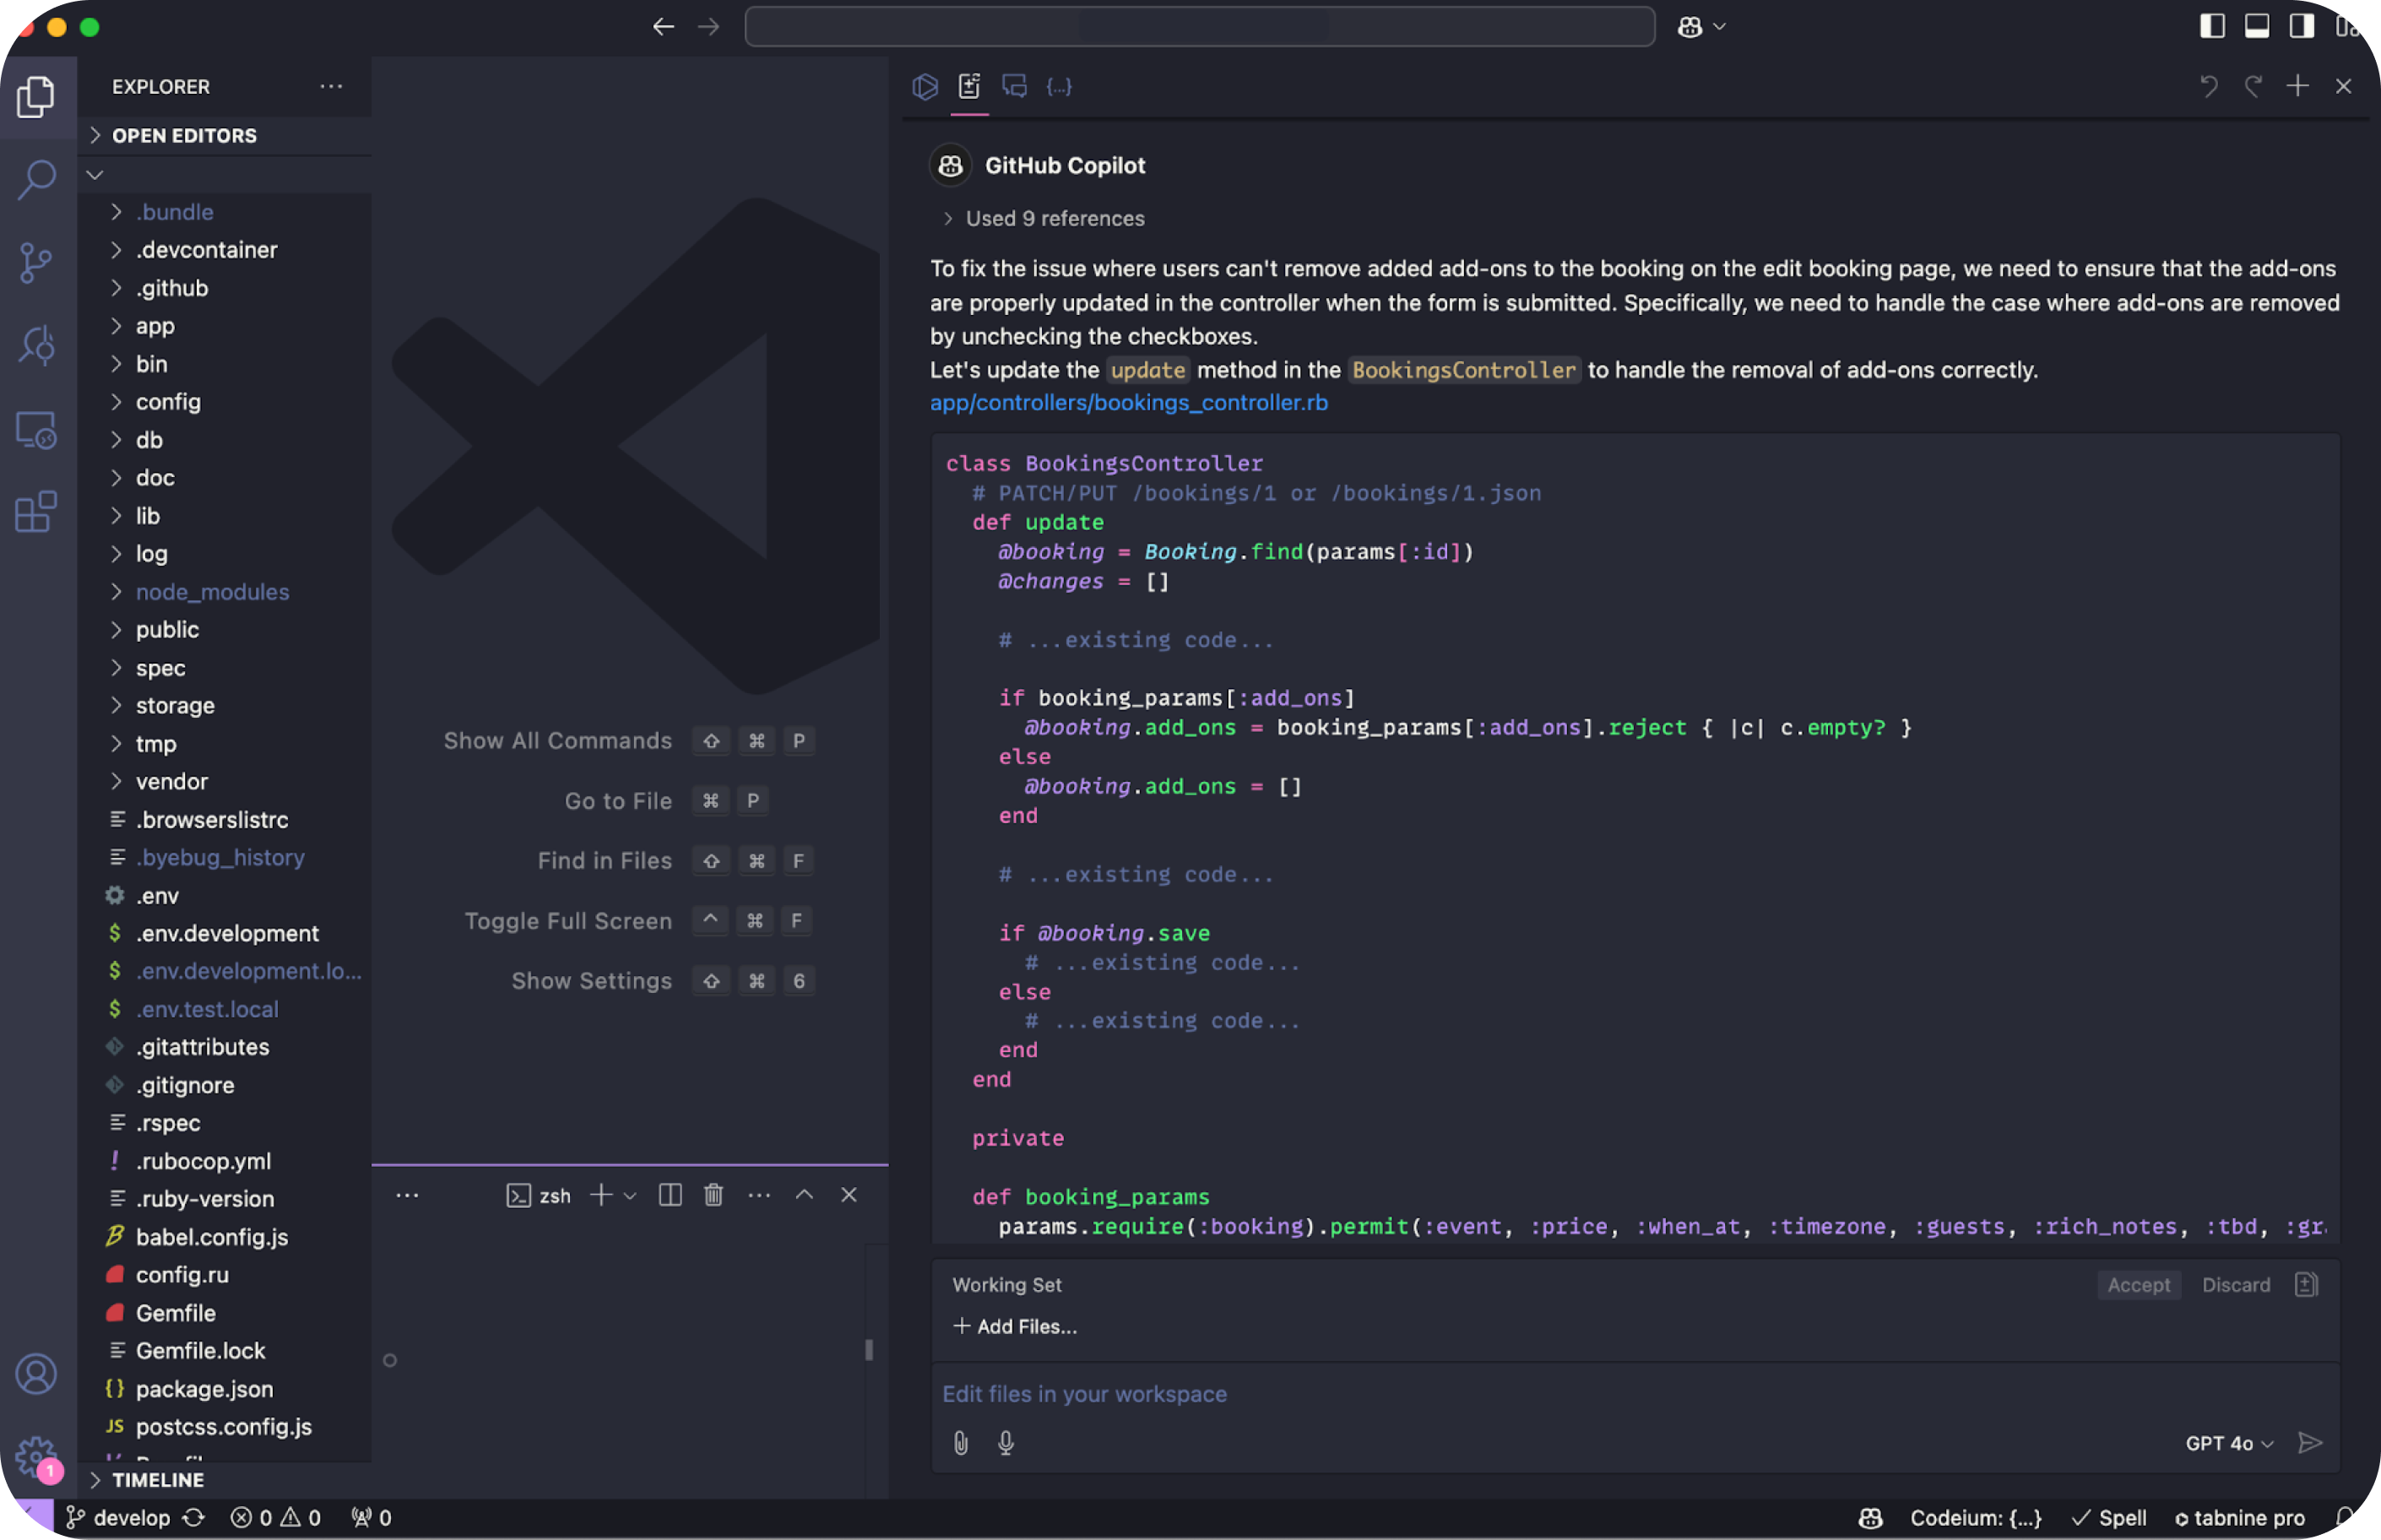The width and height of the screenshot is (2381, 1540).
Task: Open the Source Control view
Action: point(36,263)
